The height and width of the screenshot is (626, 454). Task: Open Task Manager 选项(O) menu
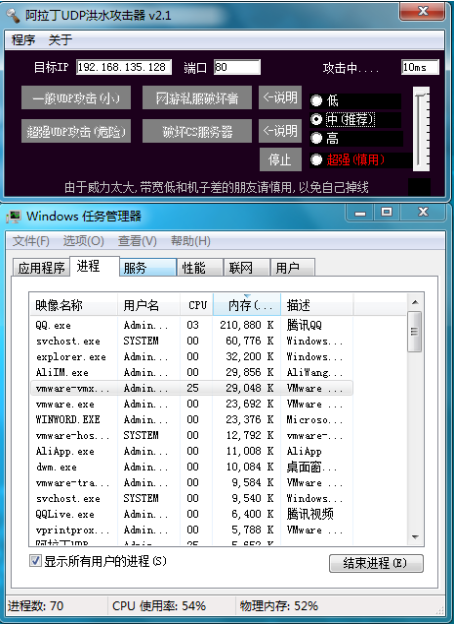83,241
